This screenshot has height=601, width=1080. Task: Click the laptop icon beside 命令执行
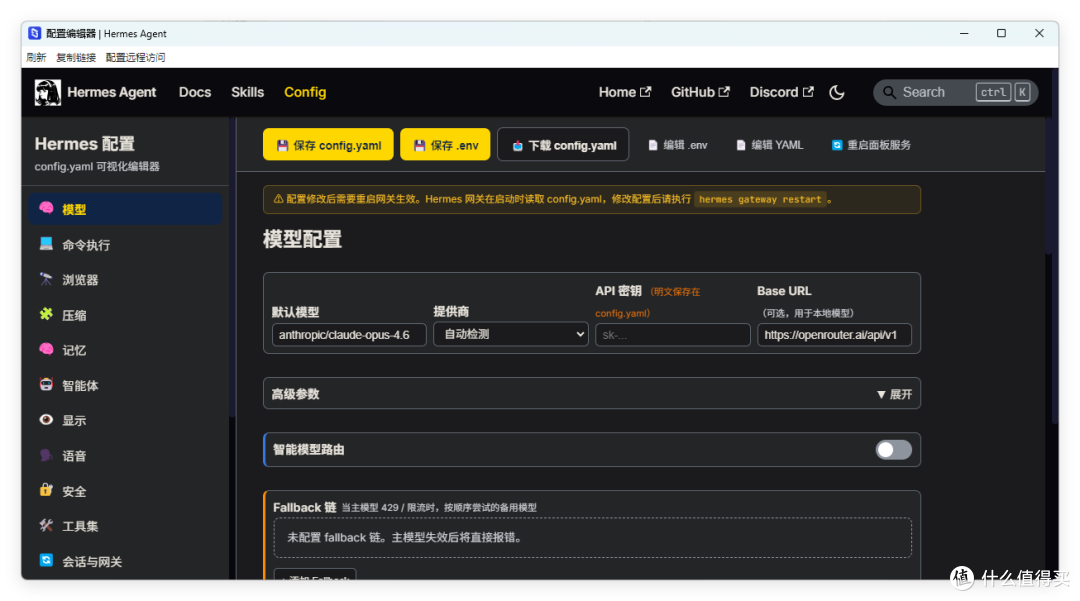pos(46,244)
